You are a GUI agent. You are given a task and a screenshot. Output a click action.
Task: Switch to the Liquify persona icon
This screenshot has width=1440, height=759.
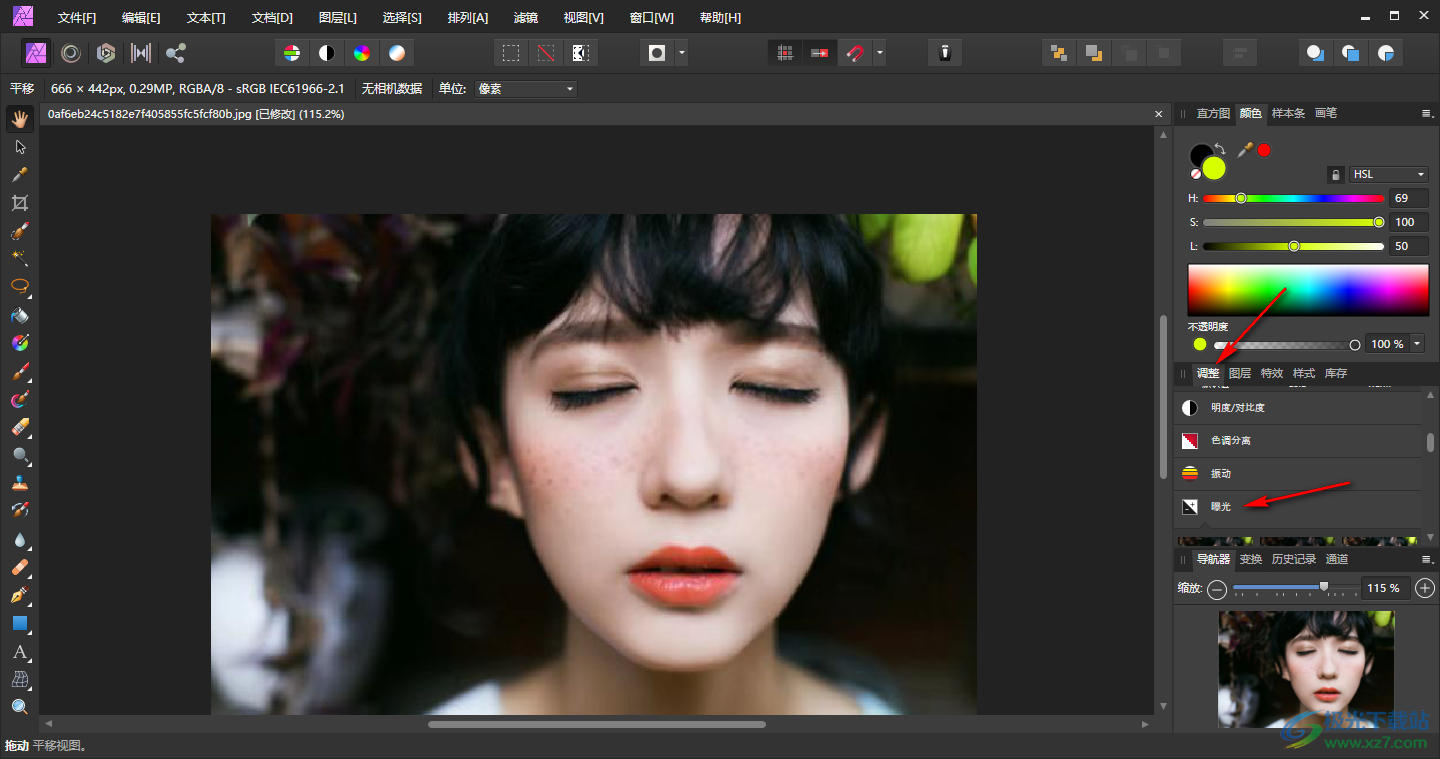(71, 53)
